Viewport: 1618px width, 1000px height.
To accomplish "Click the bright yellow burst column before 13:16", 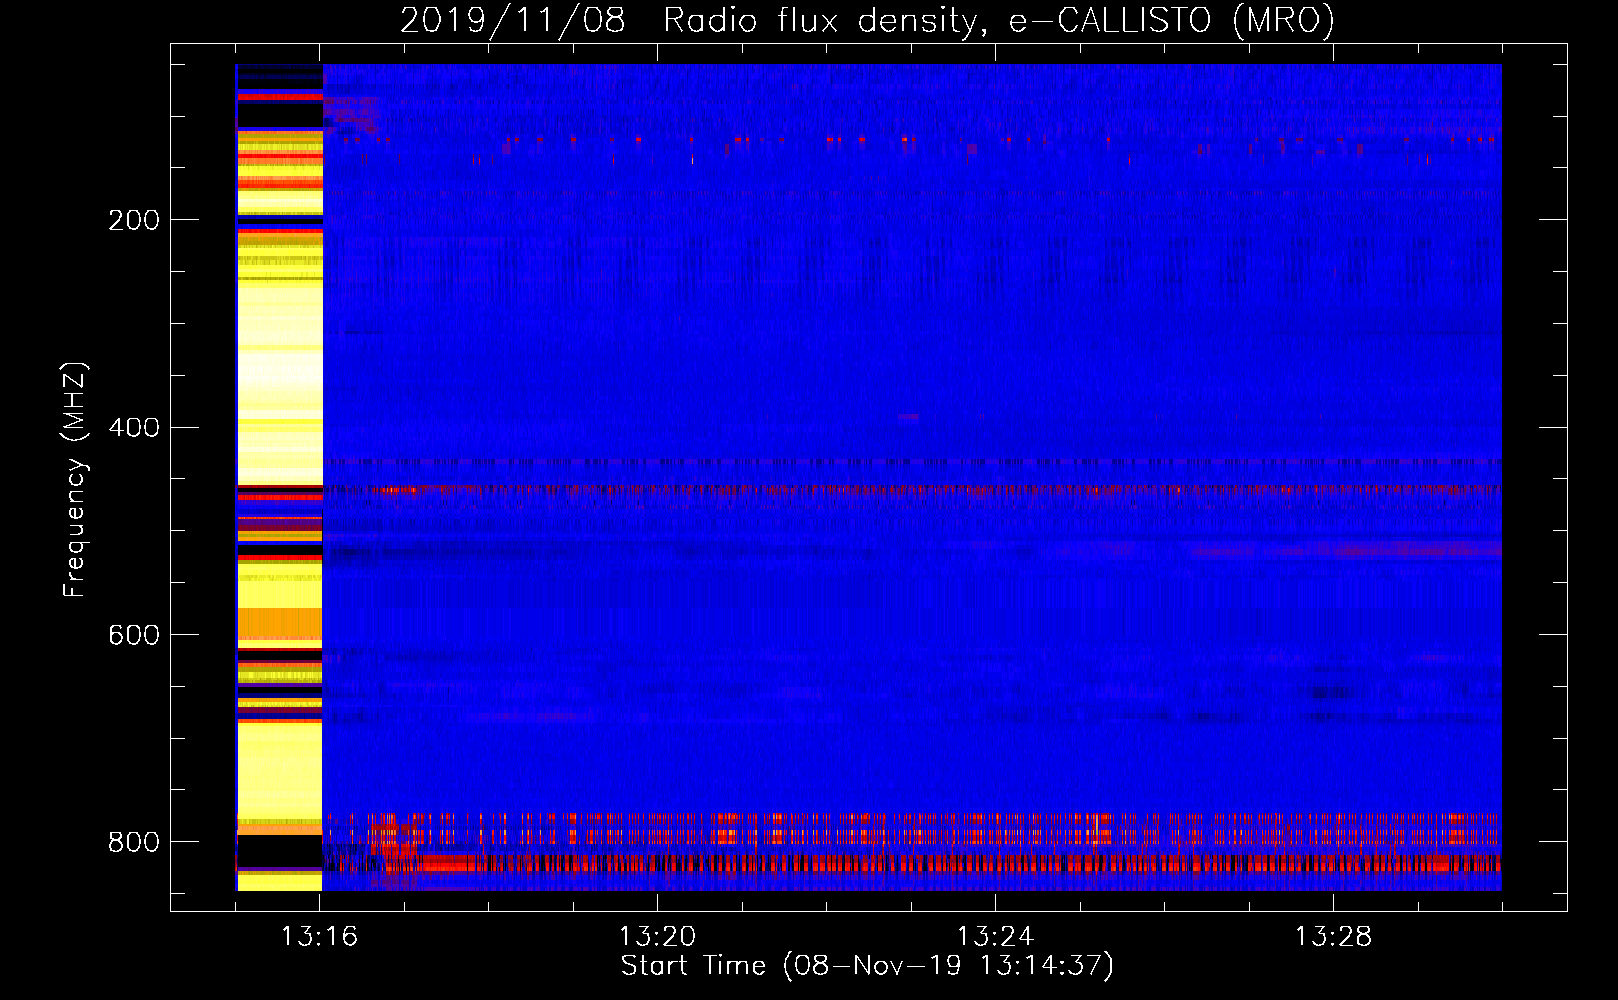I will pyautogui.click(x=279, y=477).
